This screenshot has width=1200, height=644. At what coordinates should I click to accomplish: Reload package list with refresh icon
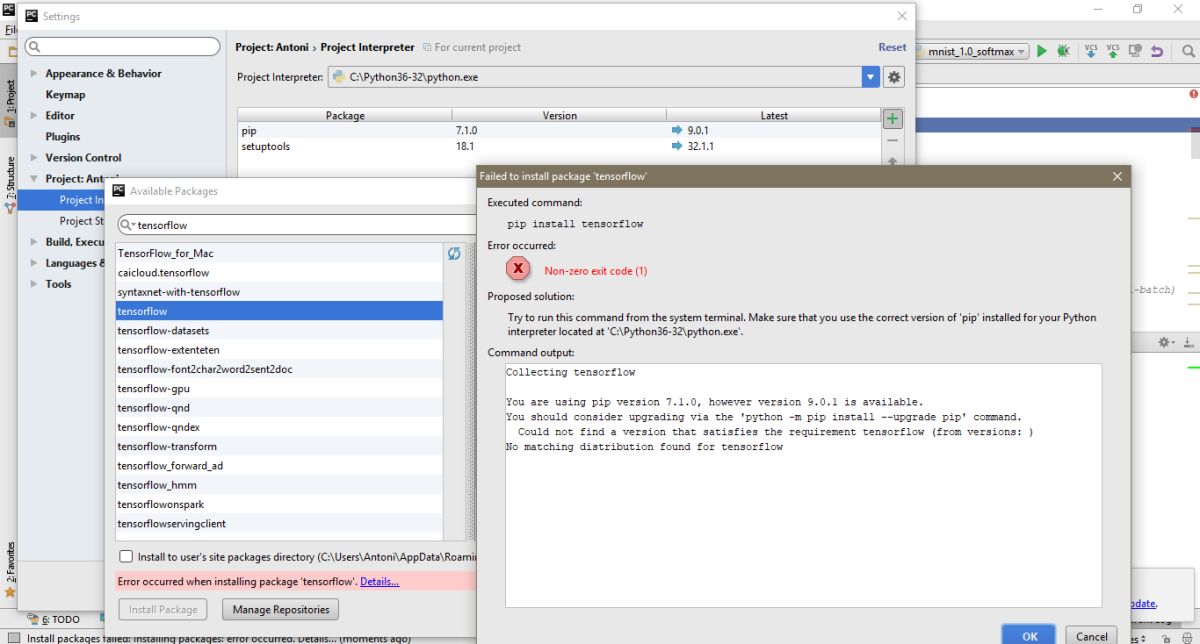point(454,254)
